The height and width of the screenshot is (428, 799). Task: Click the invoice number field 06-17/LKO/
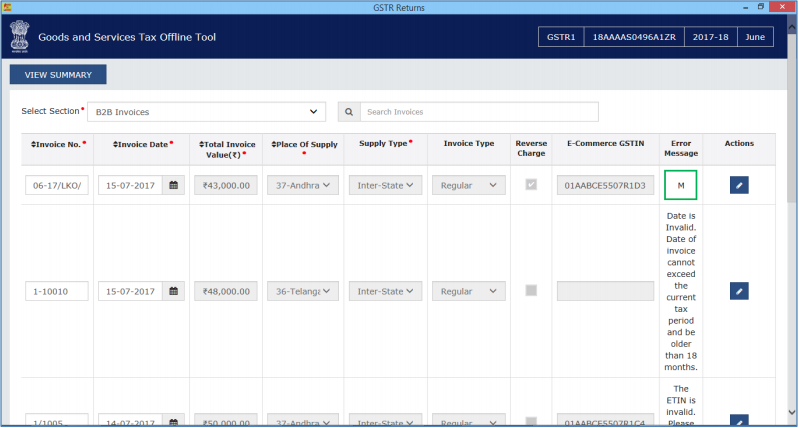[x=57, y=185]
